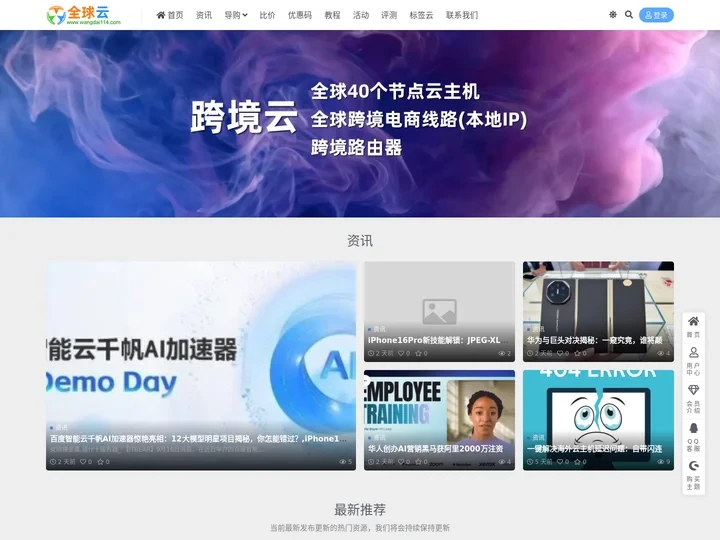
Task: Click the 资讯 section heading
Action: (360, 241)
